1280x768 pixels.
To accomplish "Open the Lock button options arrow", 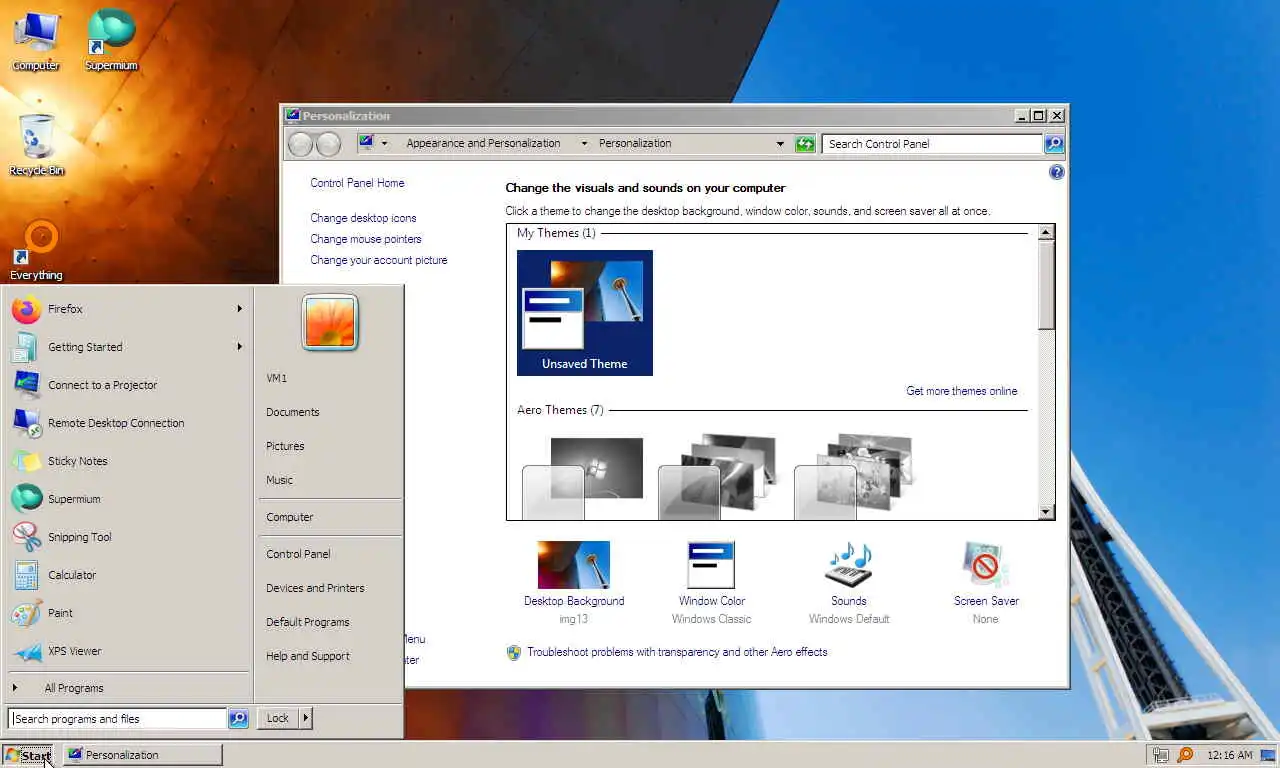I will pyautogui.click(x=305, y=718).
